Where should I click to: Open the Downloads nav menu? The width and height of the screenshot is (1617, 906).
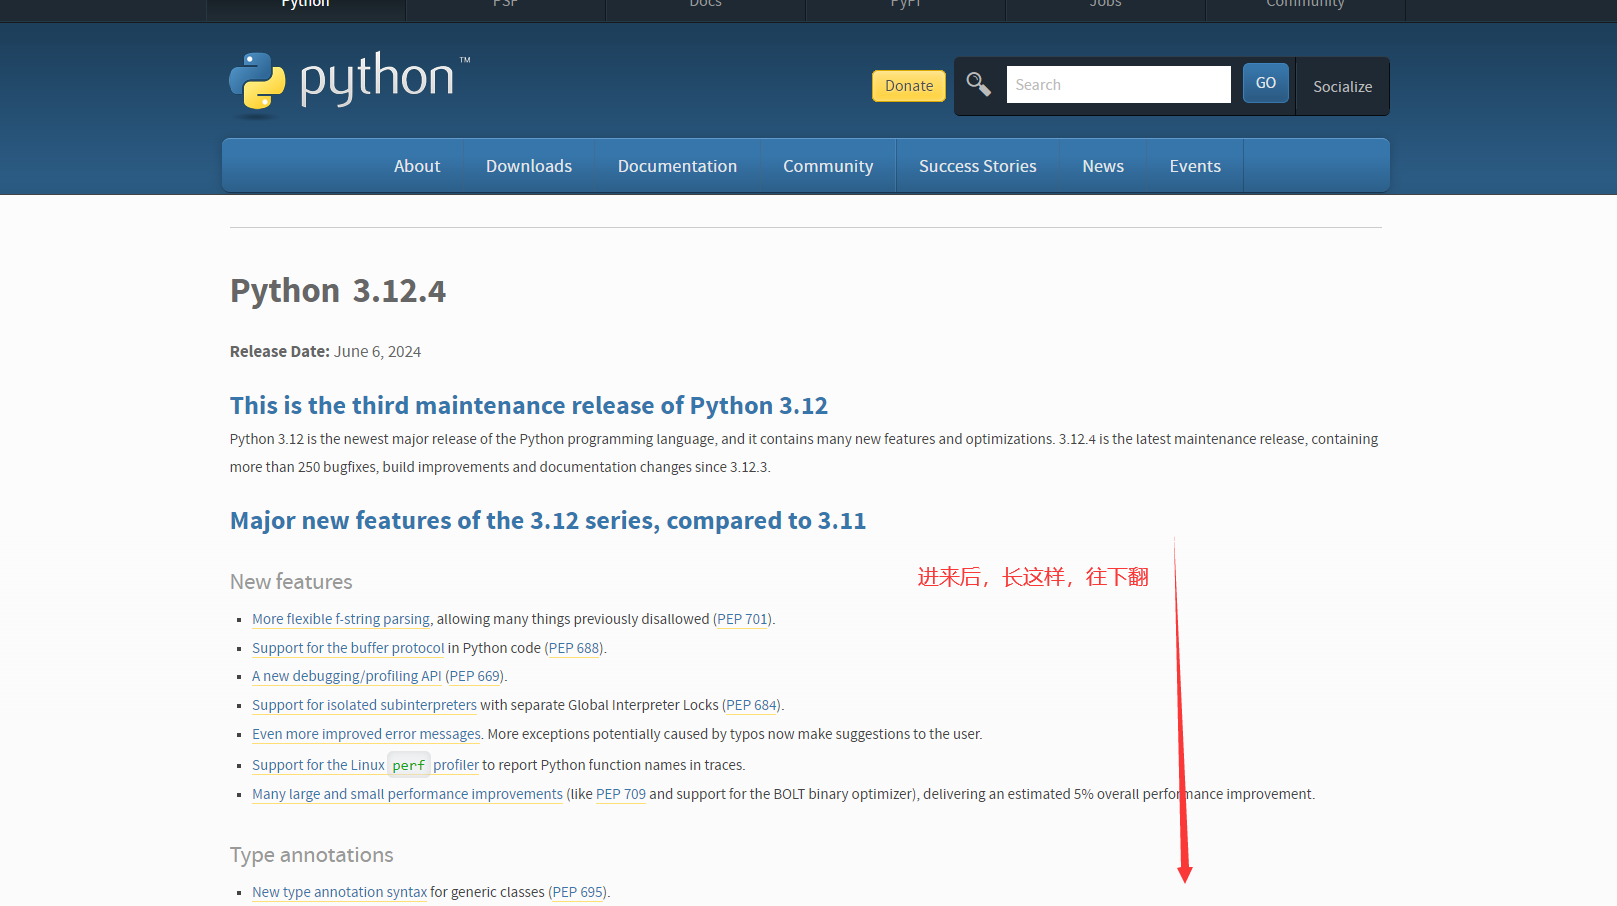[529, 166]
